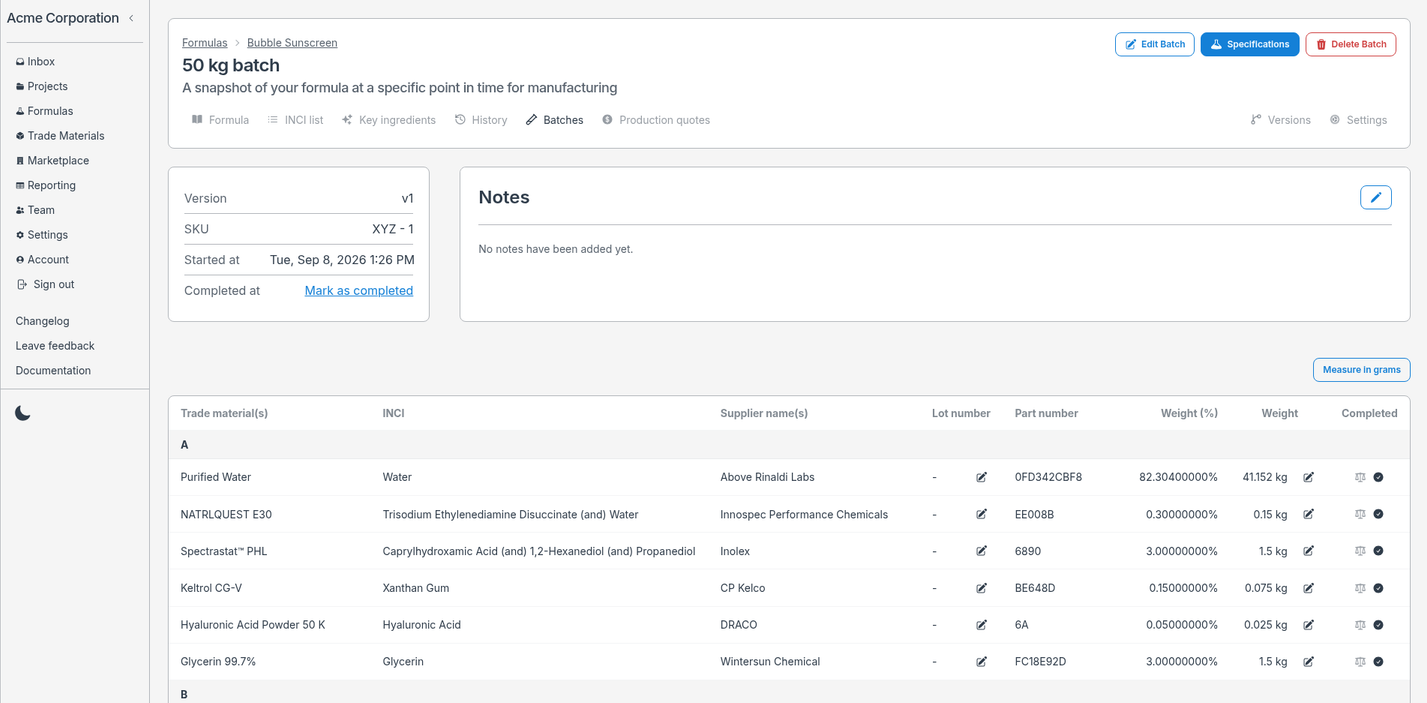Click Leave feedback link
The image size is (1427, 703).
point(55,346)
